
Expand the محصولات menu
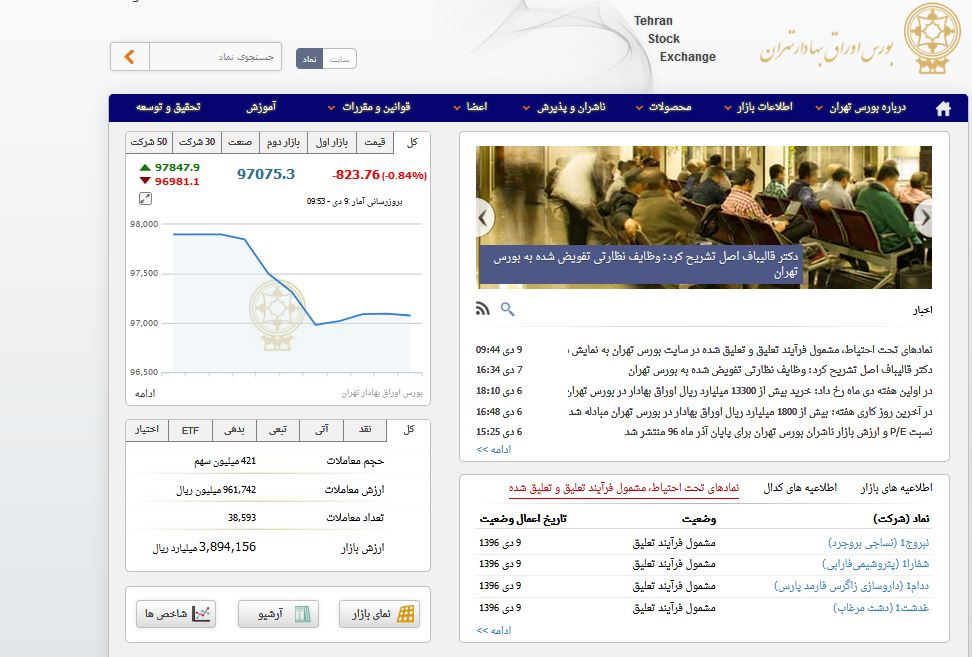(x=664, y=108)
